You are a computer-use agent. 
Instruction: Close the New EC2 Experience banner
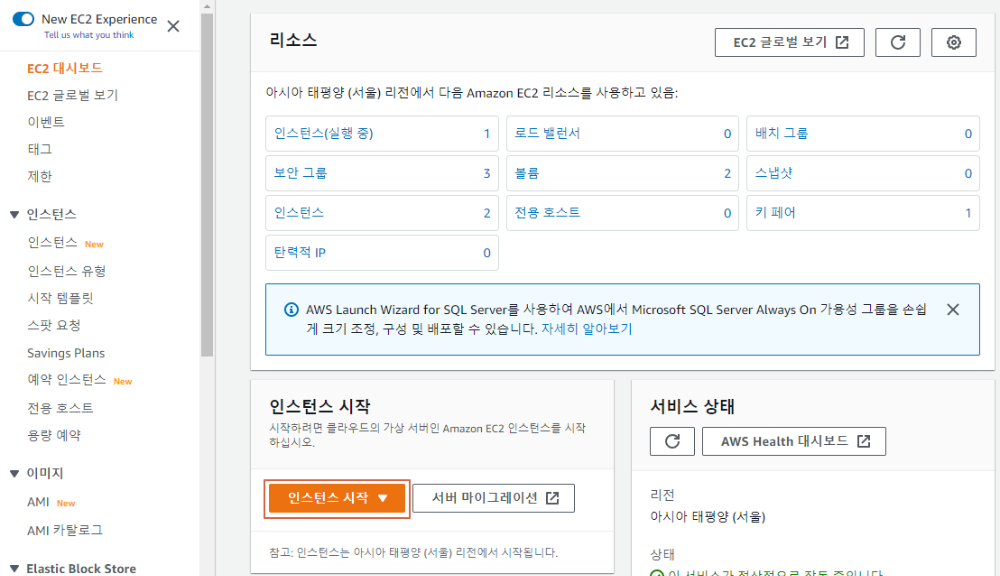point(173,26)
